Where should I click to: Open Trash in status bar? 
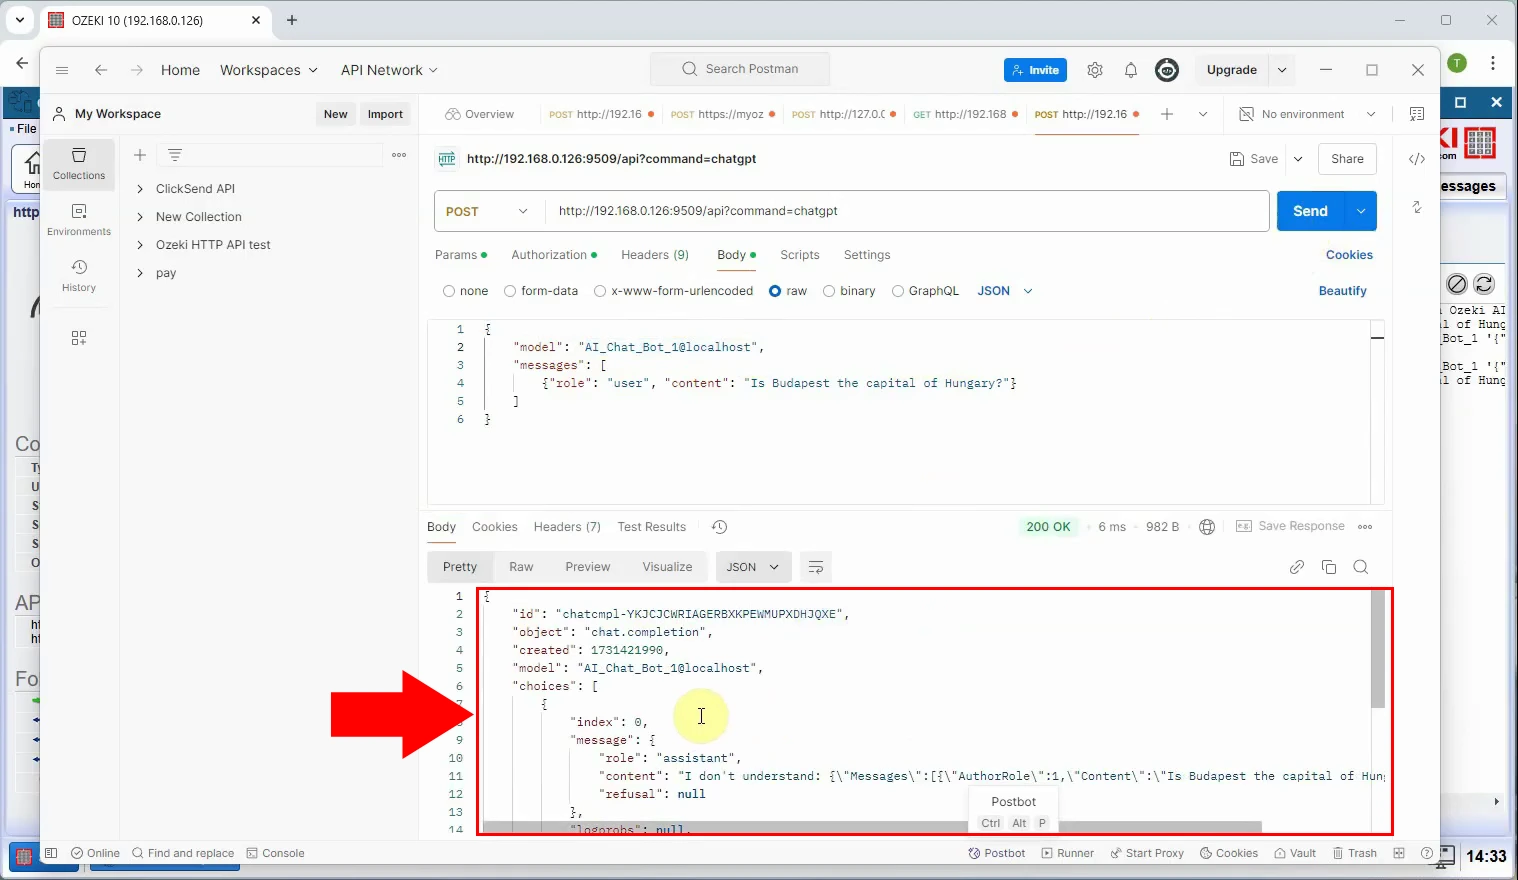pyautogui.click(x=1355, y=853)
